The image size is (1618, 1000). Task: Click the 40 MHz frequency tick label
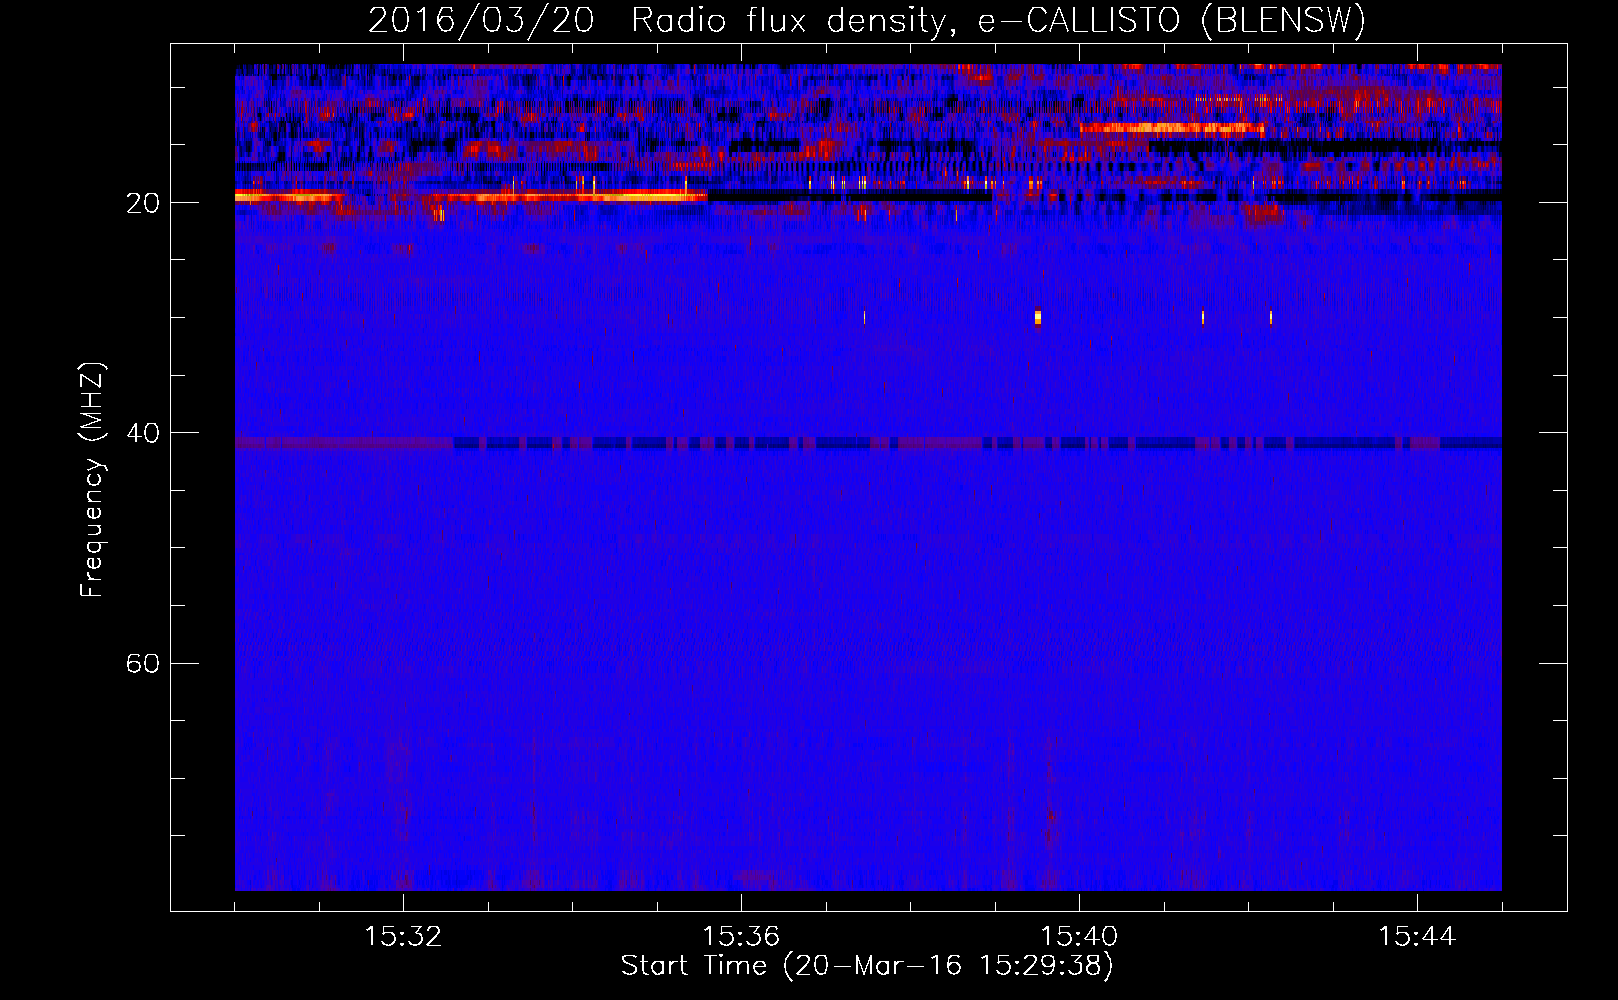(x=143, y=433)
